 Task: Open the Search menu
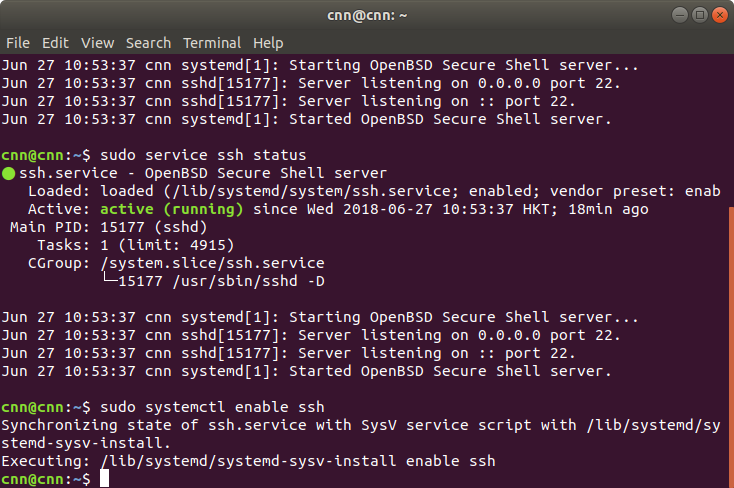[148, 43]
